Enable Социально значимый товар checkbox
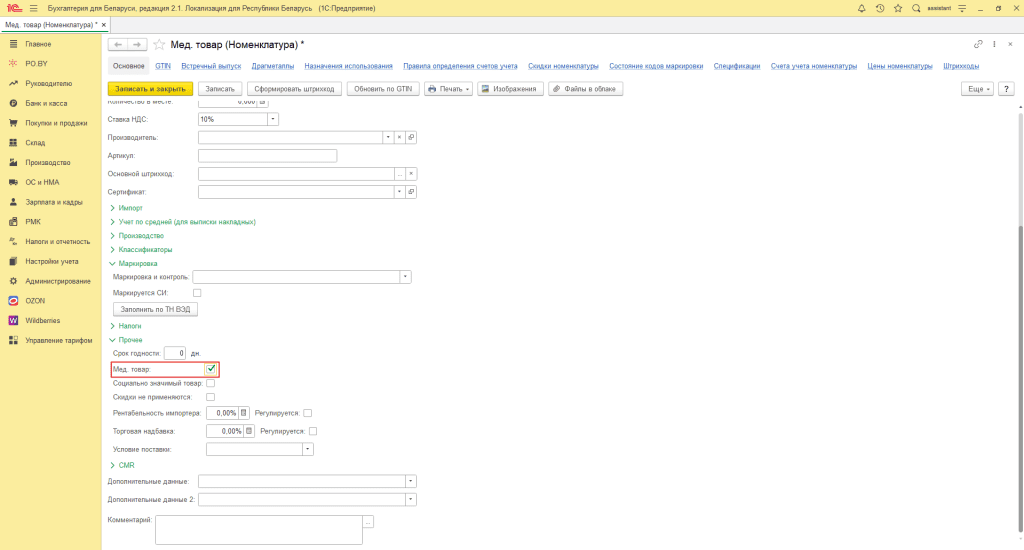The width and height of the screenshot is (1024, 550). [x=210, y=383]
